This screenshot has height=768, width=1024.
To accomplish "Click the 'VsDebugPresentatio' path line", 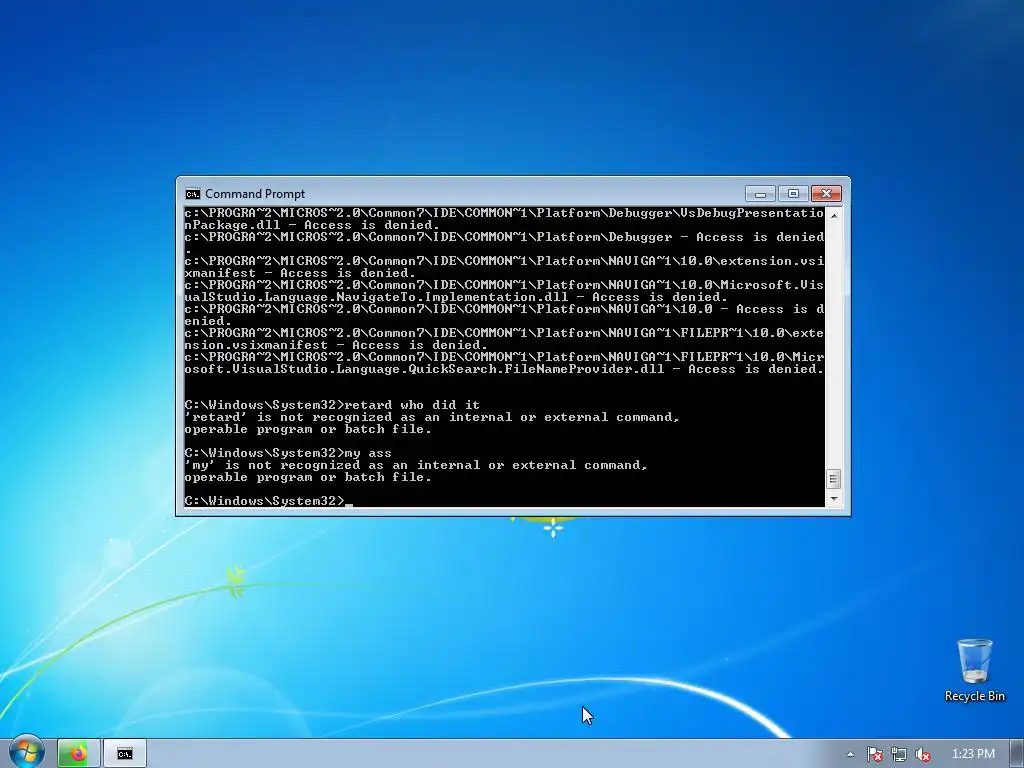I will 504,213.
